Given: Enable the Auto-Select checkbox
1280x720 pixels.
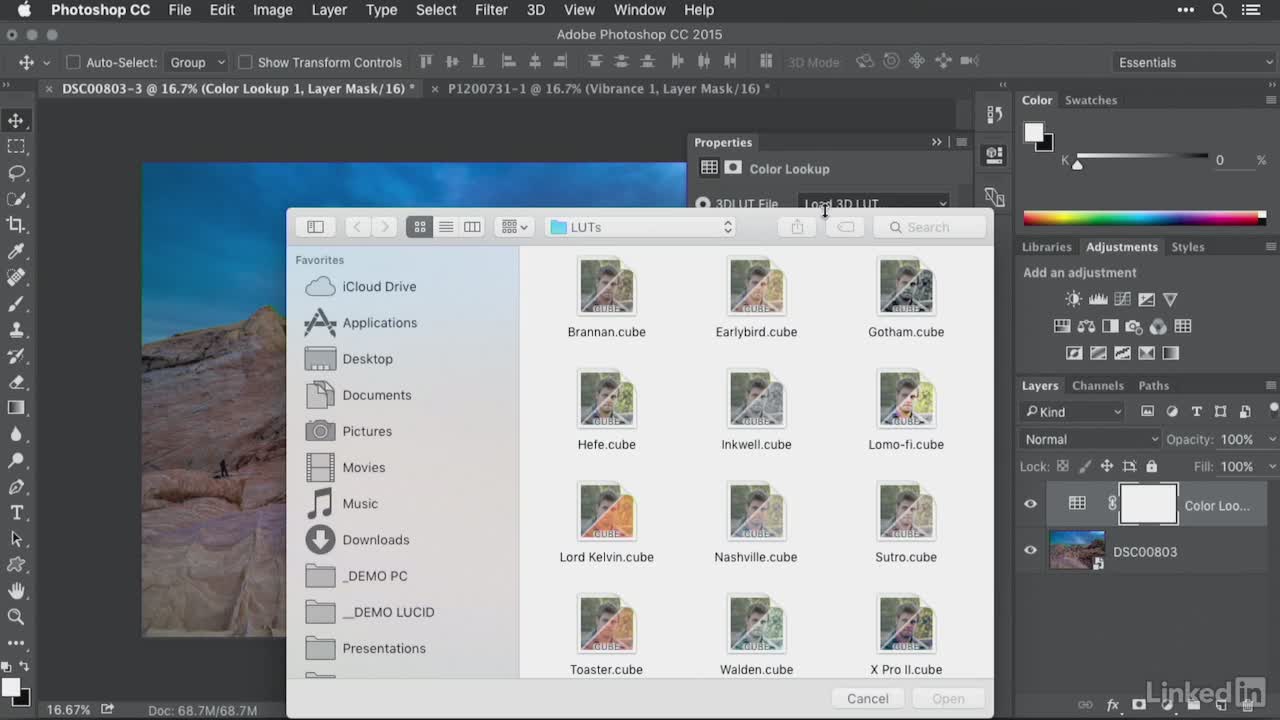Looking at the screenshot, I should point(73,62).
